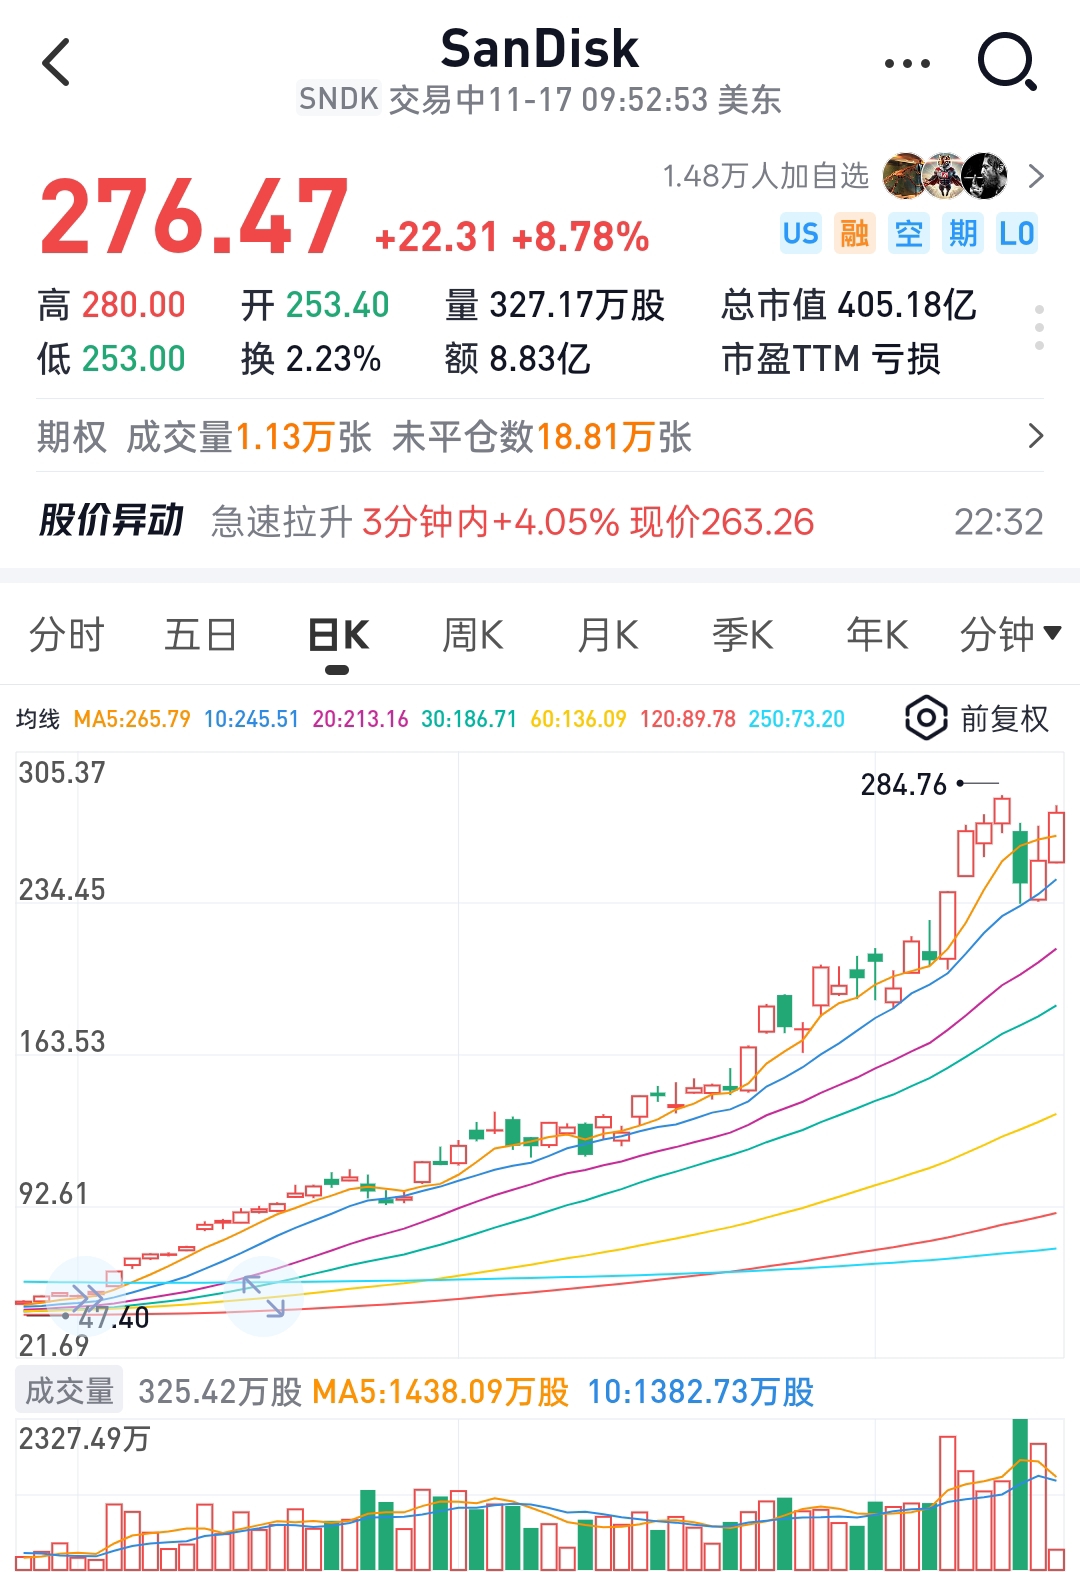
Task: Tap the US market badge
Action: pos(800,234)
